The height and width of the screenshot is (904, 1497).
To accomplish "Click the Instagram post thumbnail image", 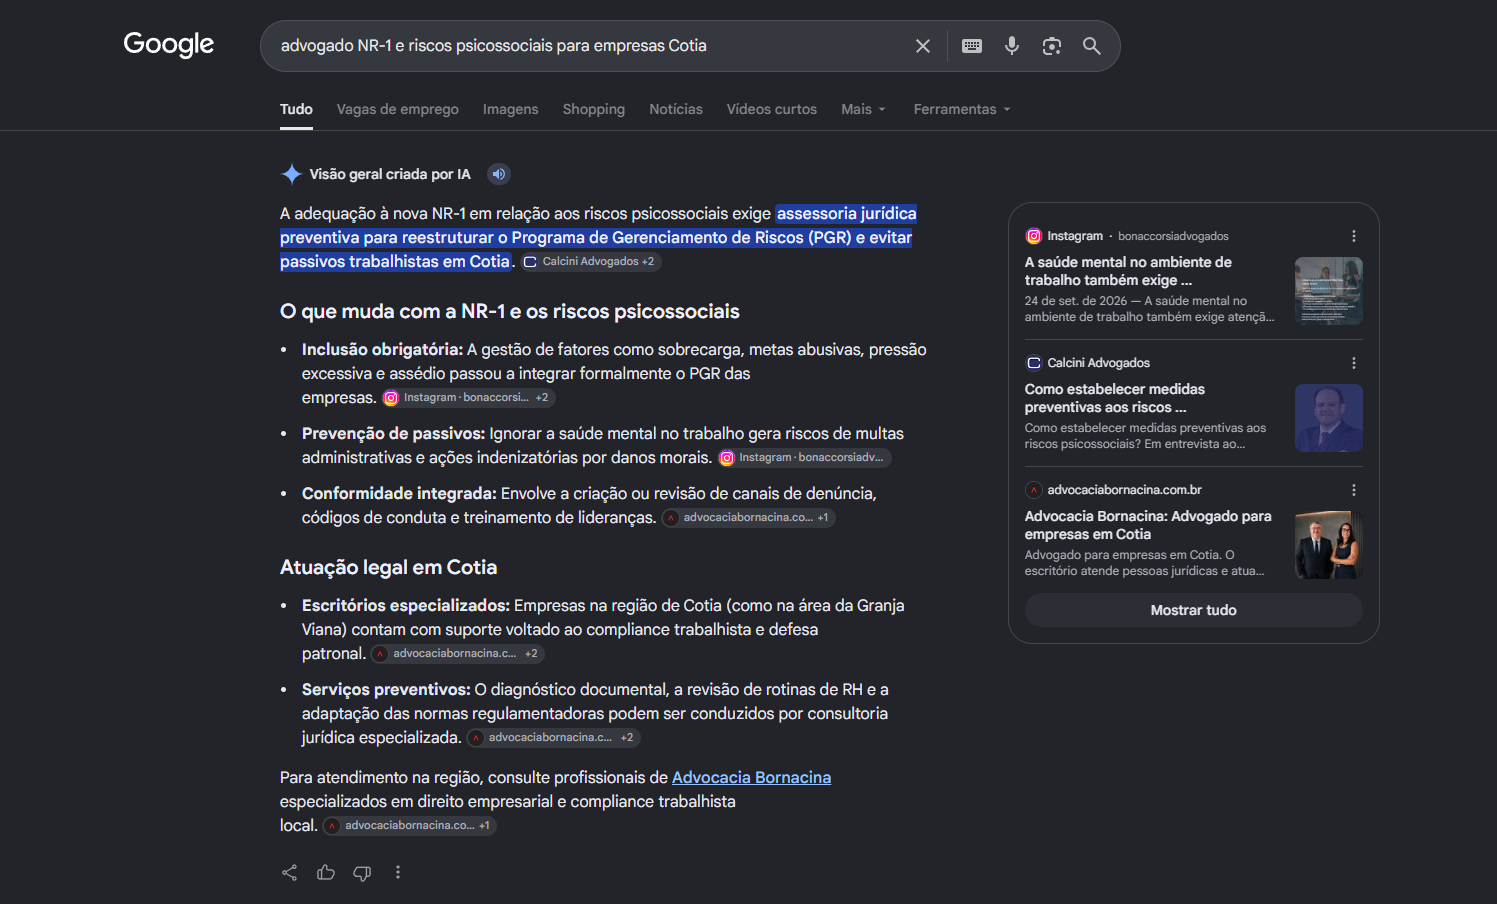I will coord(1329,291).
